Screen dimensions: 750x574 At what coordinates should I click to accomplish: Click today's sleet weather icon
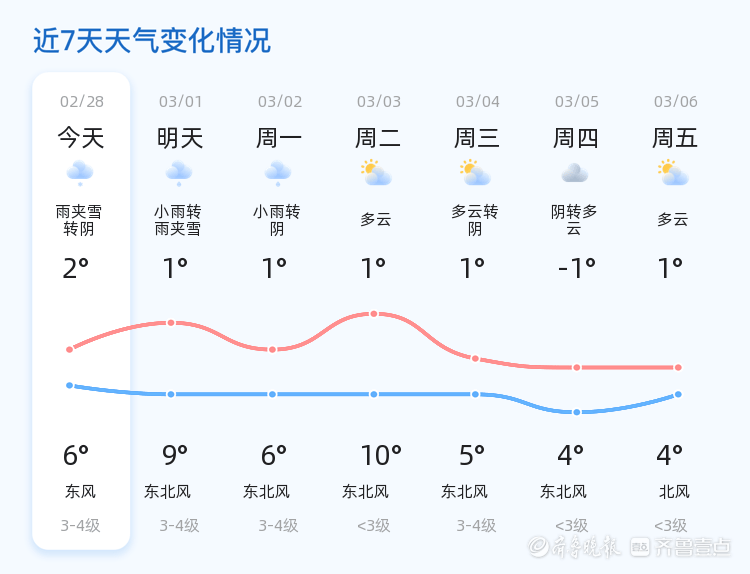(80, 173)
